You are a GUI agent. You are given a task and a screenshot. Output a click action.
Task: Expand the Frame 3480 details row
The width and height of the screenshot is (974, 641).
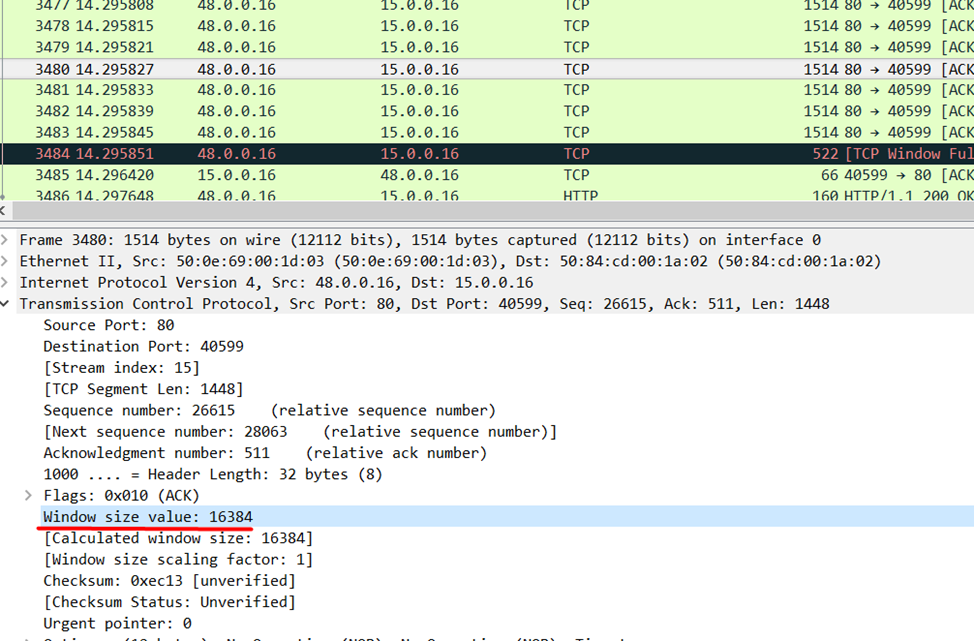point(6,240)
